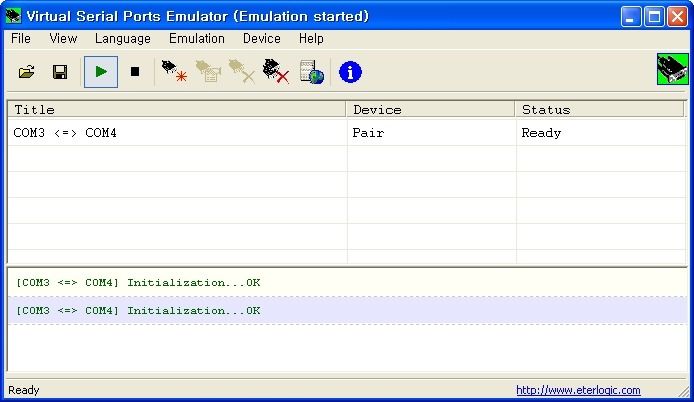Save the current configuration
The width and height of the screenshot is (694, 402).
pos(60,72)
